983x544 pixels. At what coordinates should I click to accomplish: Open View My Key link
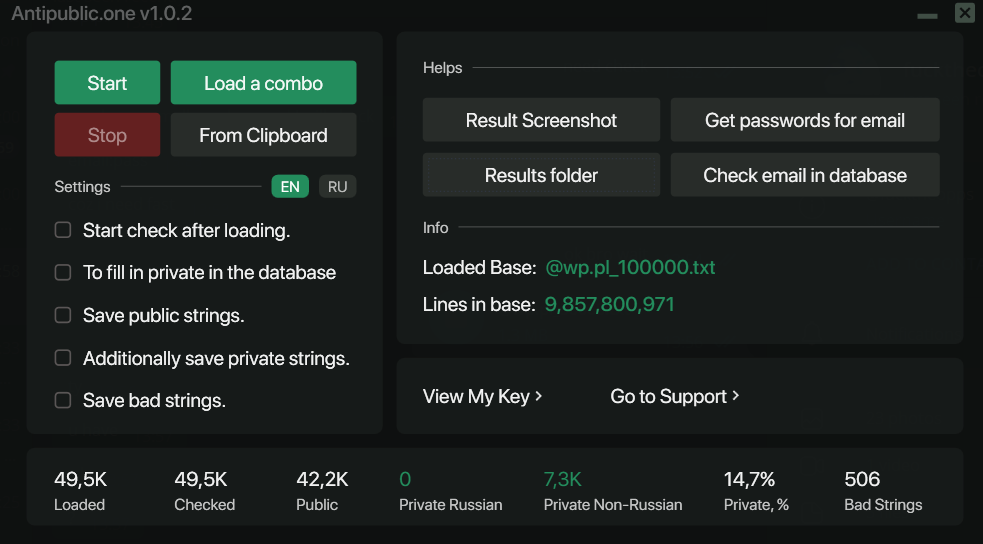coord(483,396)
